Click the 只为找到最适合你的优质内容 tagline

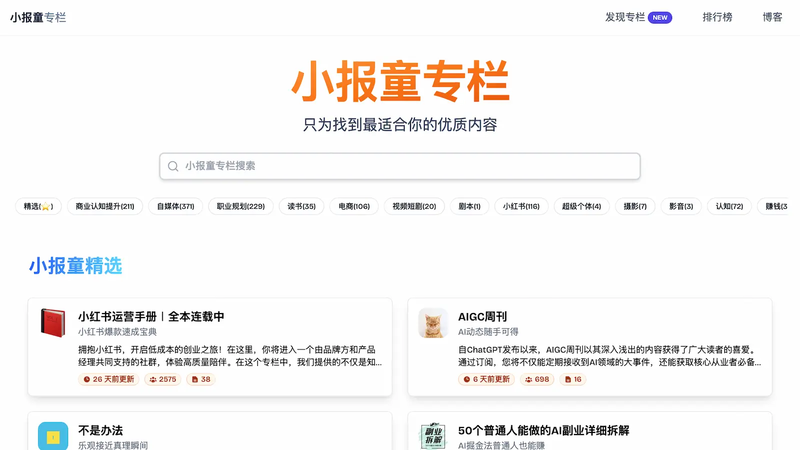pos(400,124)
